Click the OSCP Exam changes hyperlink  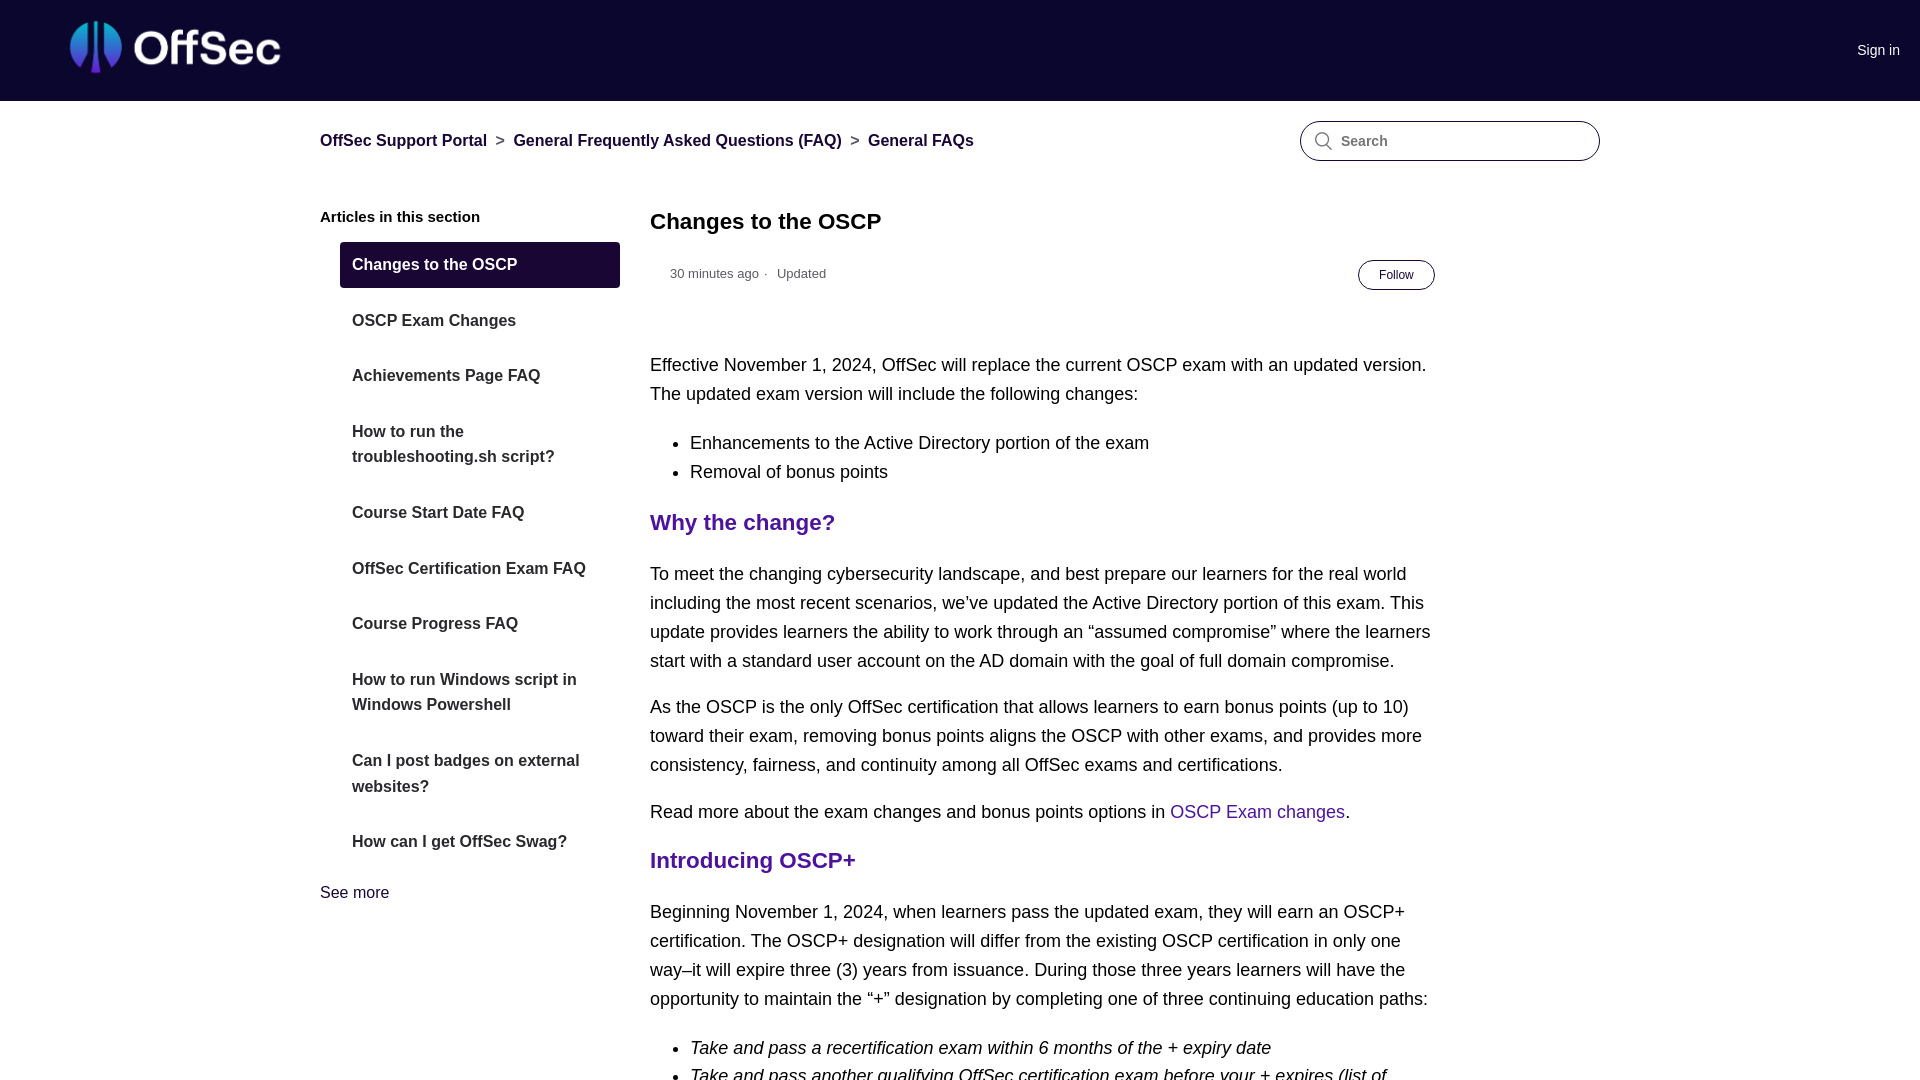[1258, 811]
